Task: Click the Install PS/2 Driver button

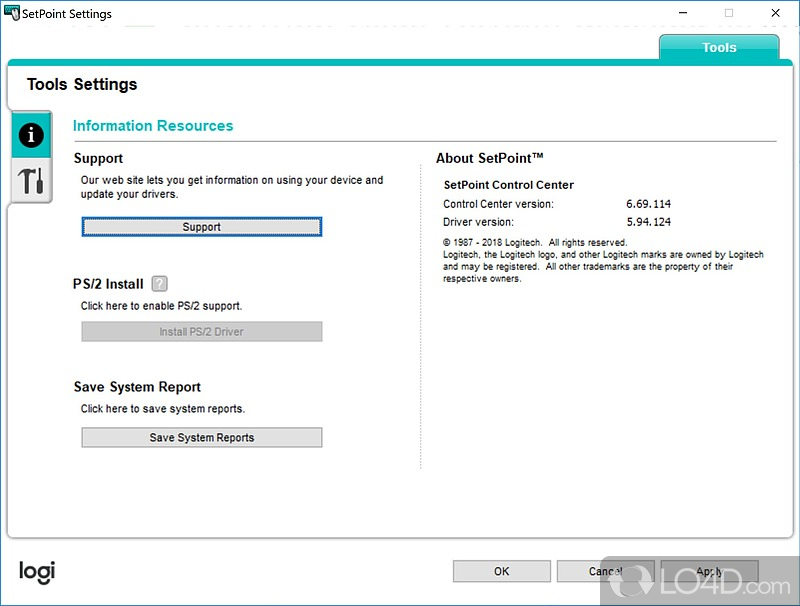Action: tap(201, 332)
